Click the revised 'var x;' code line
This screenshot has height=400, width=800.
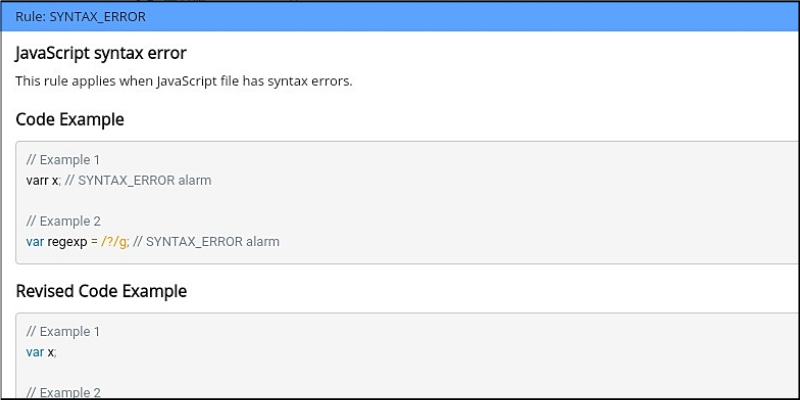42,352
